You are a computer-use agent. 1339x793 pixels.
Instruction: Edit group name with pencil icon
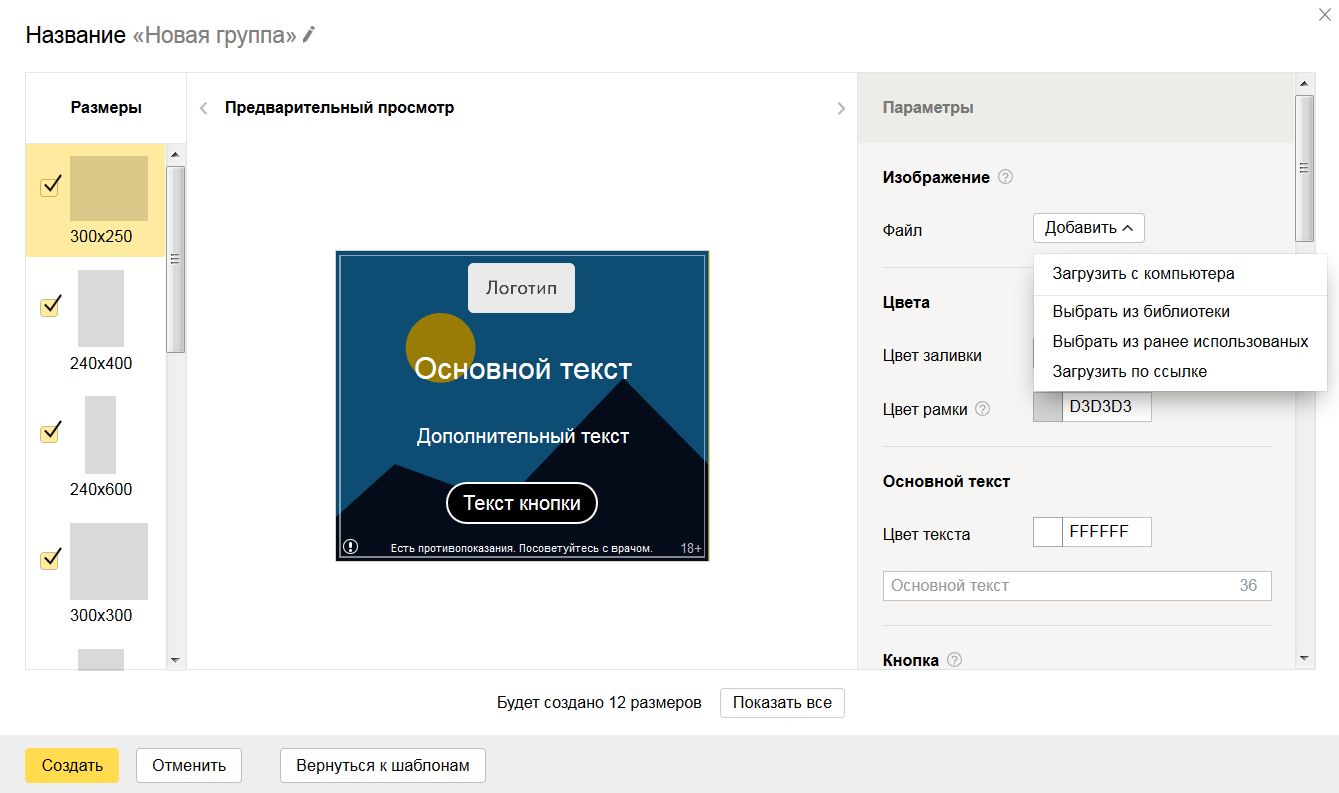(309, 35)
